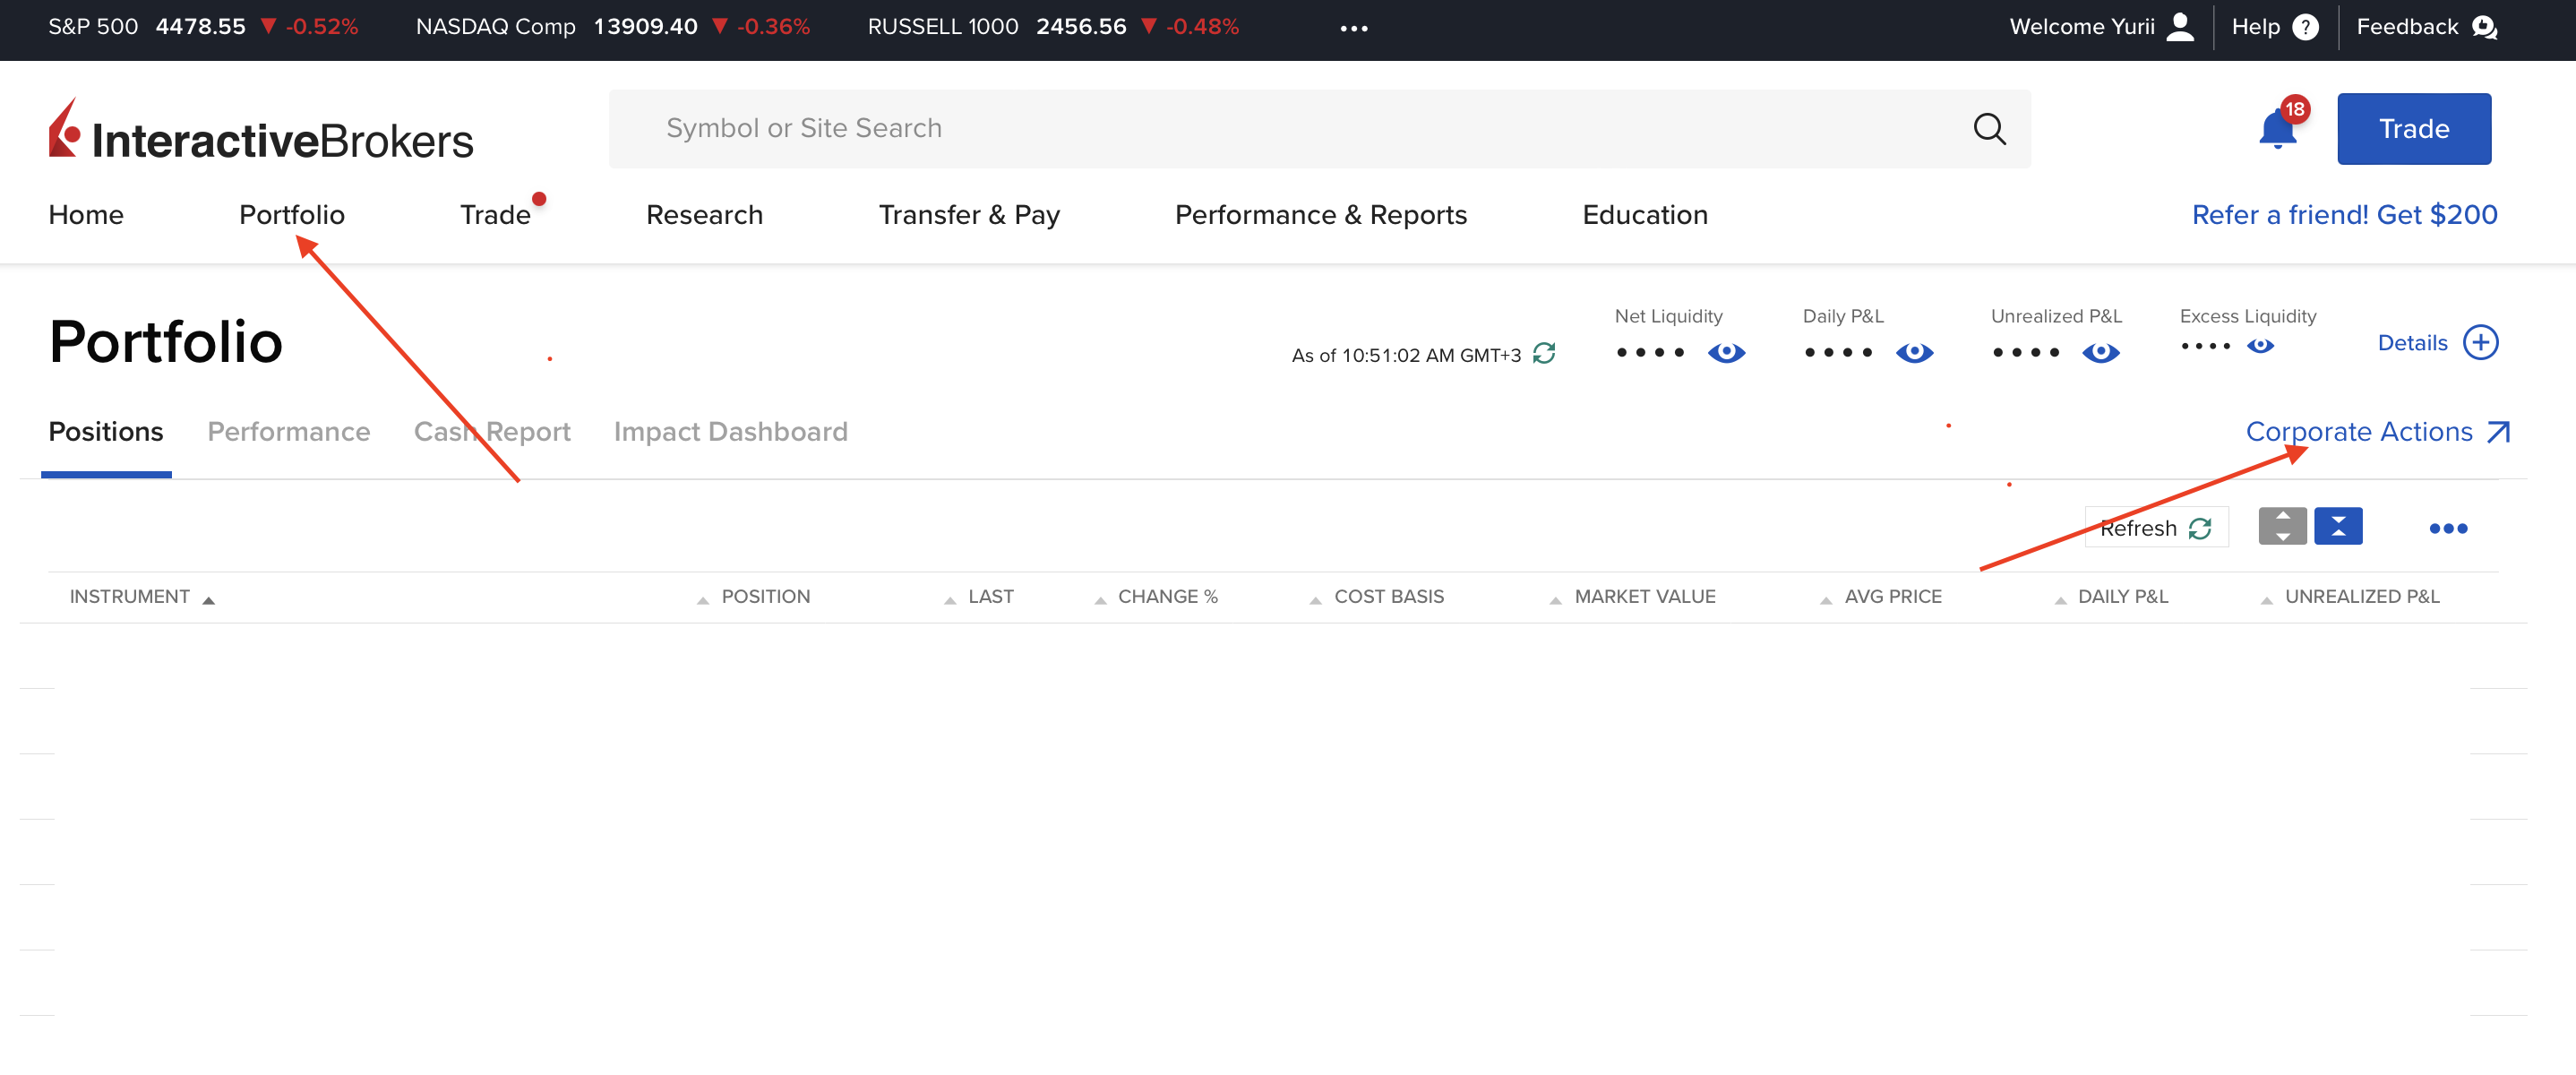Show Net Liquidity value

click(x=1726, y=353)
